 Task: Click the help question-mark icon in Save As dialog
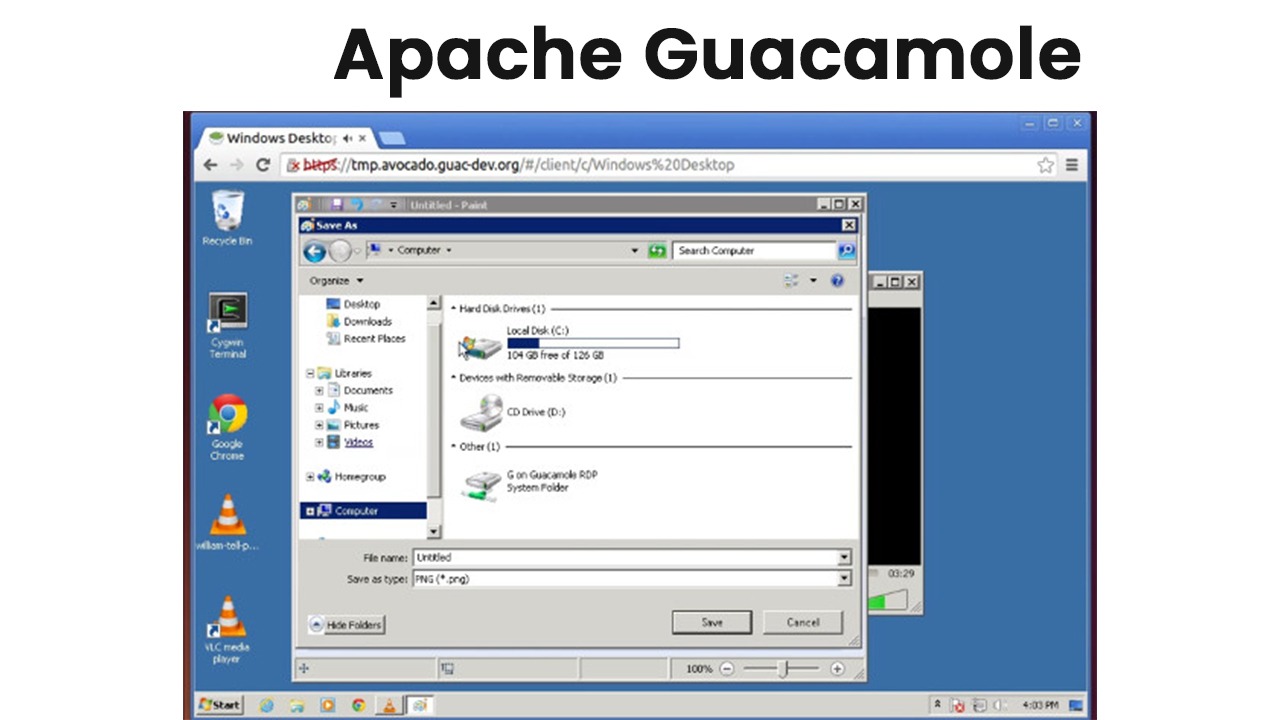[x=838, y=281]
